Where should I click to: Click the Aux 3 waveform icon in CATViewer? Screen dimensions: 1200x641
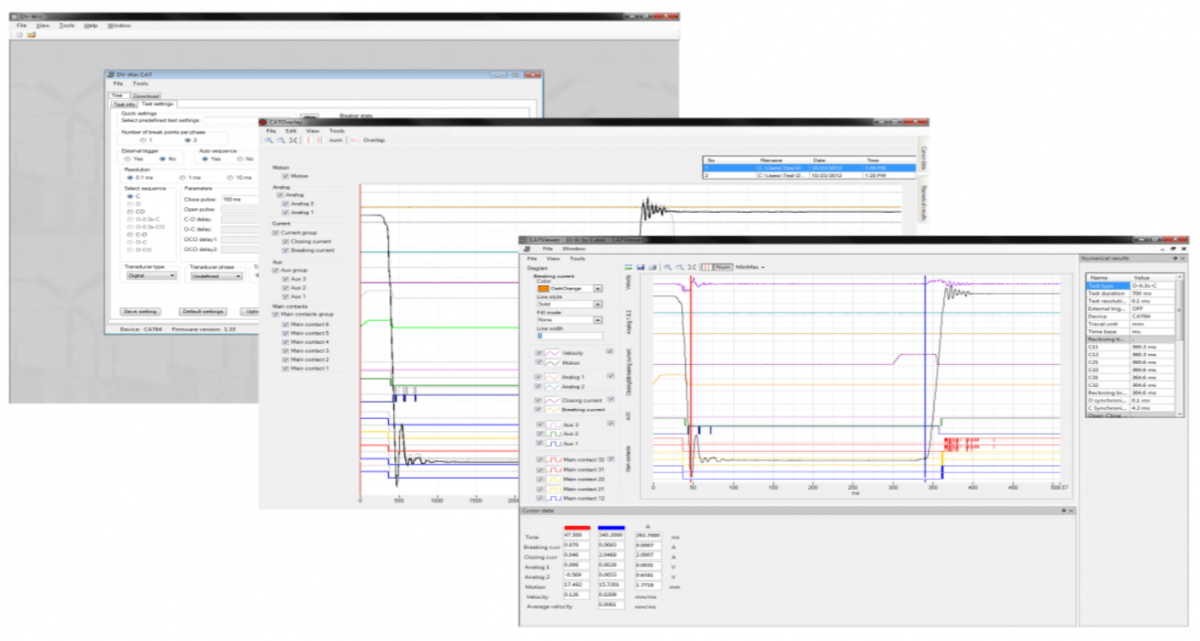pos(553,425)
